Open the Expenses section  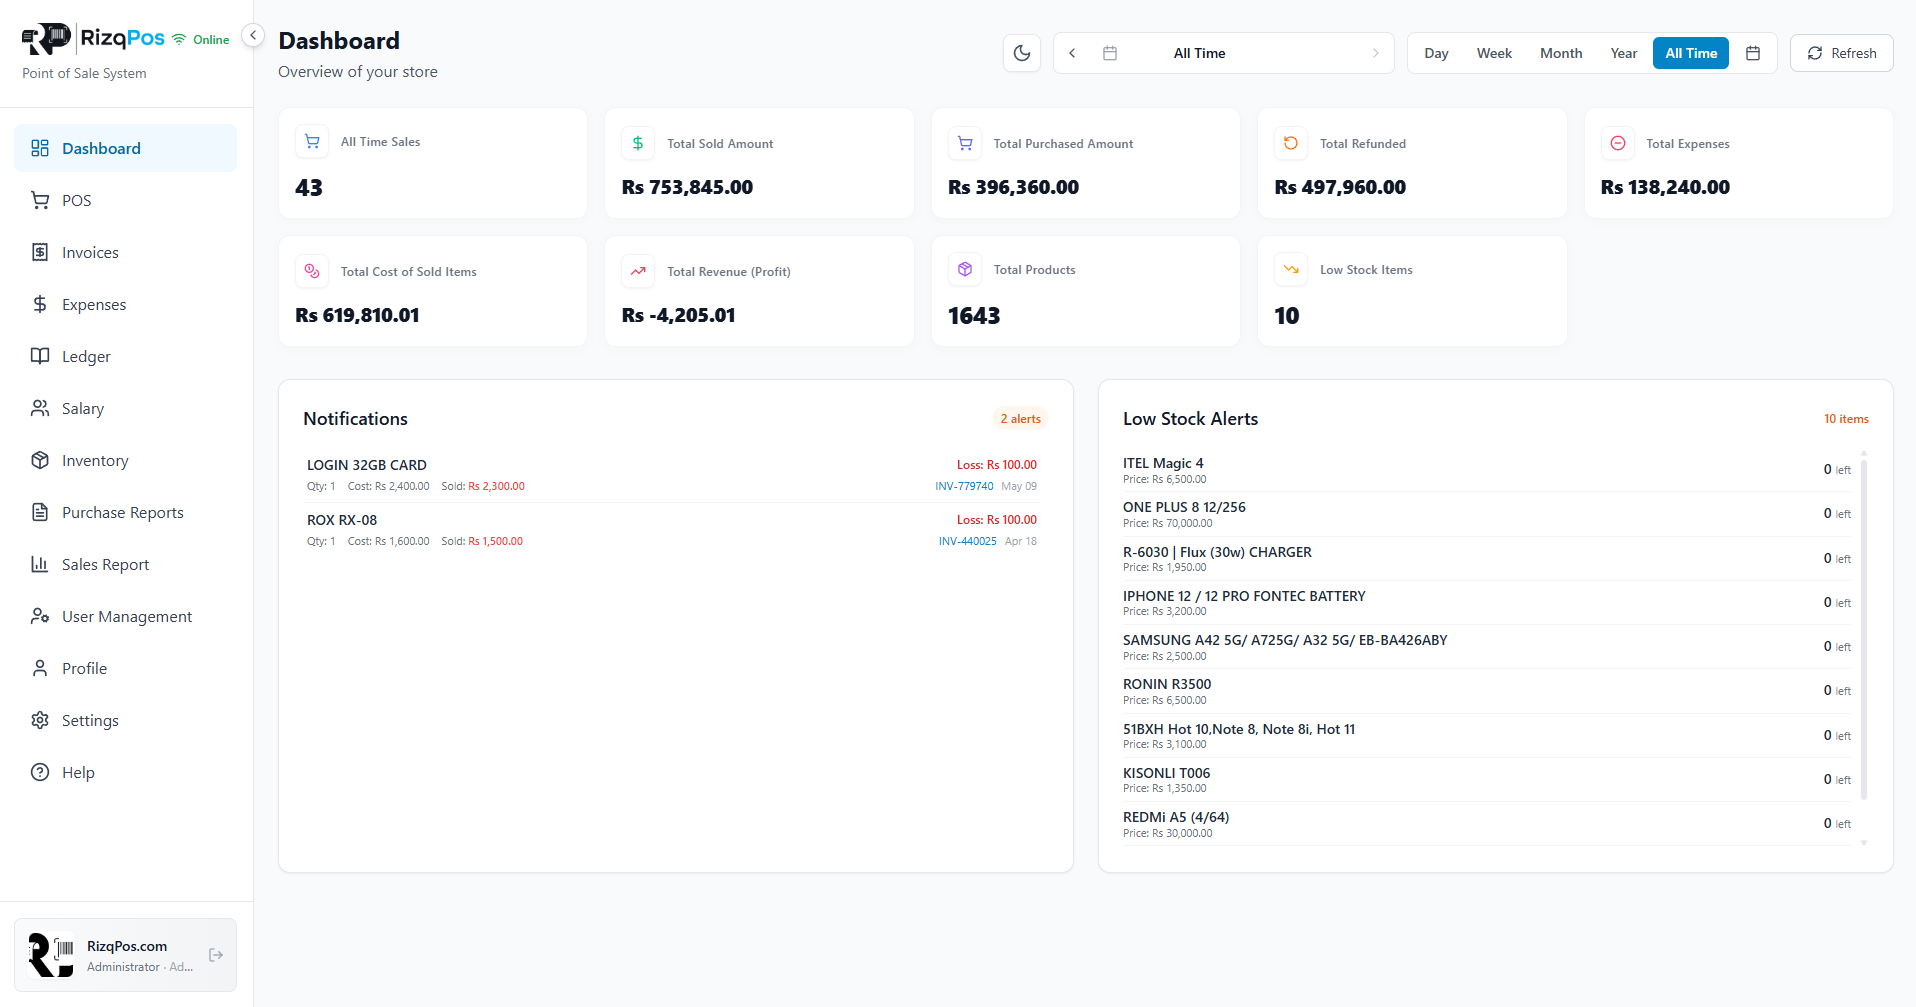point(126,304)
